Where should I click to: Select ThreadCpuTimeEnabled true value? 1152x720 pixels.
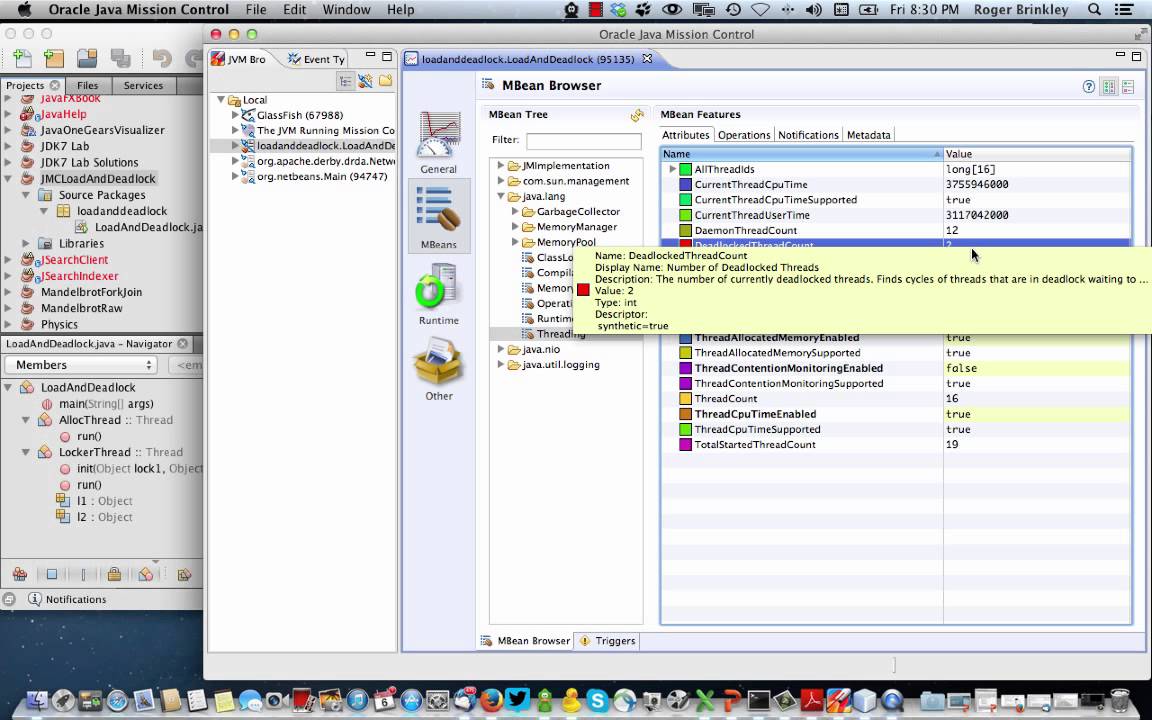1037,414
